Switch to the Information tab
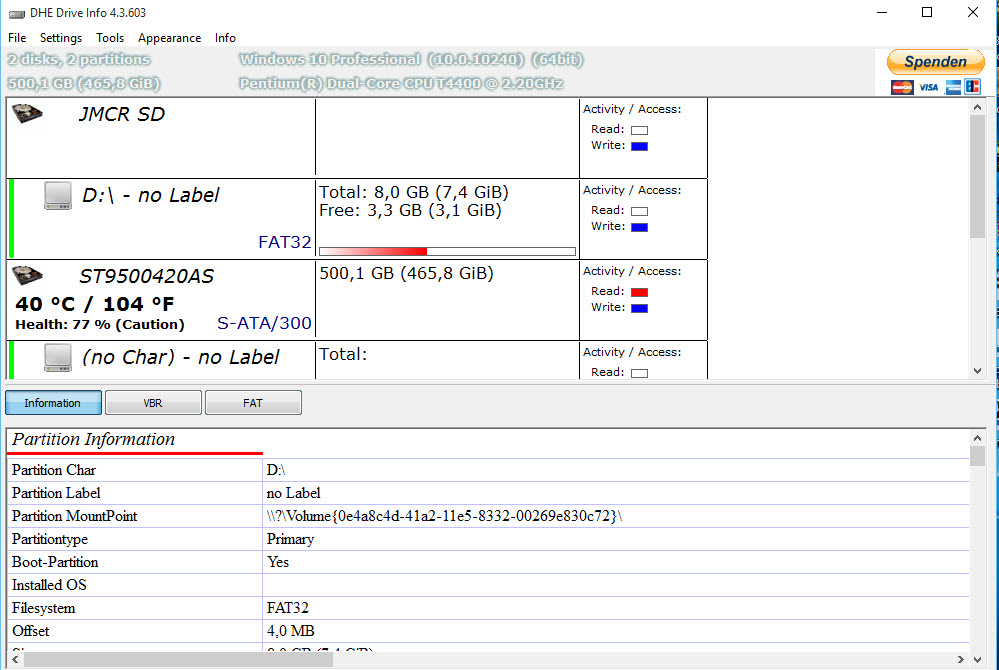The image size is (999, 670). (x=53, y=403)
